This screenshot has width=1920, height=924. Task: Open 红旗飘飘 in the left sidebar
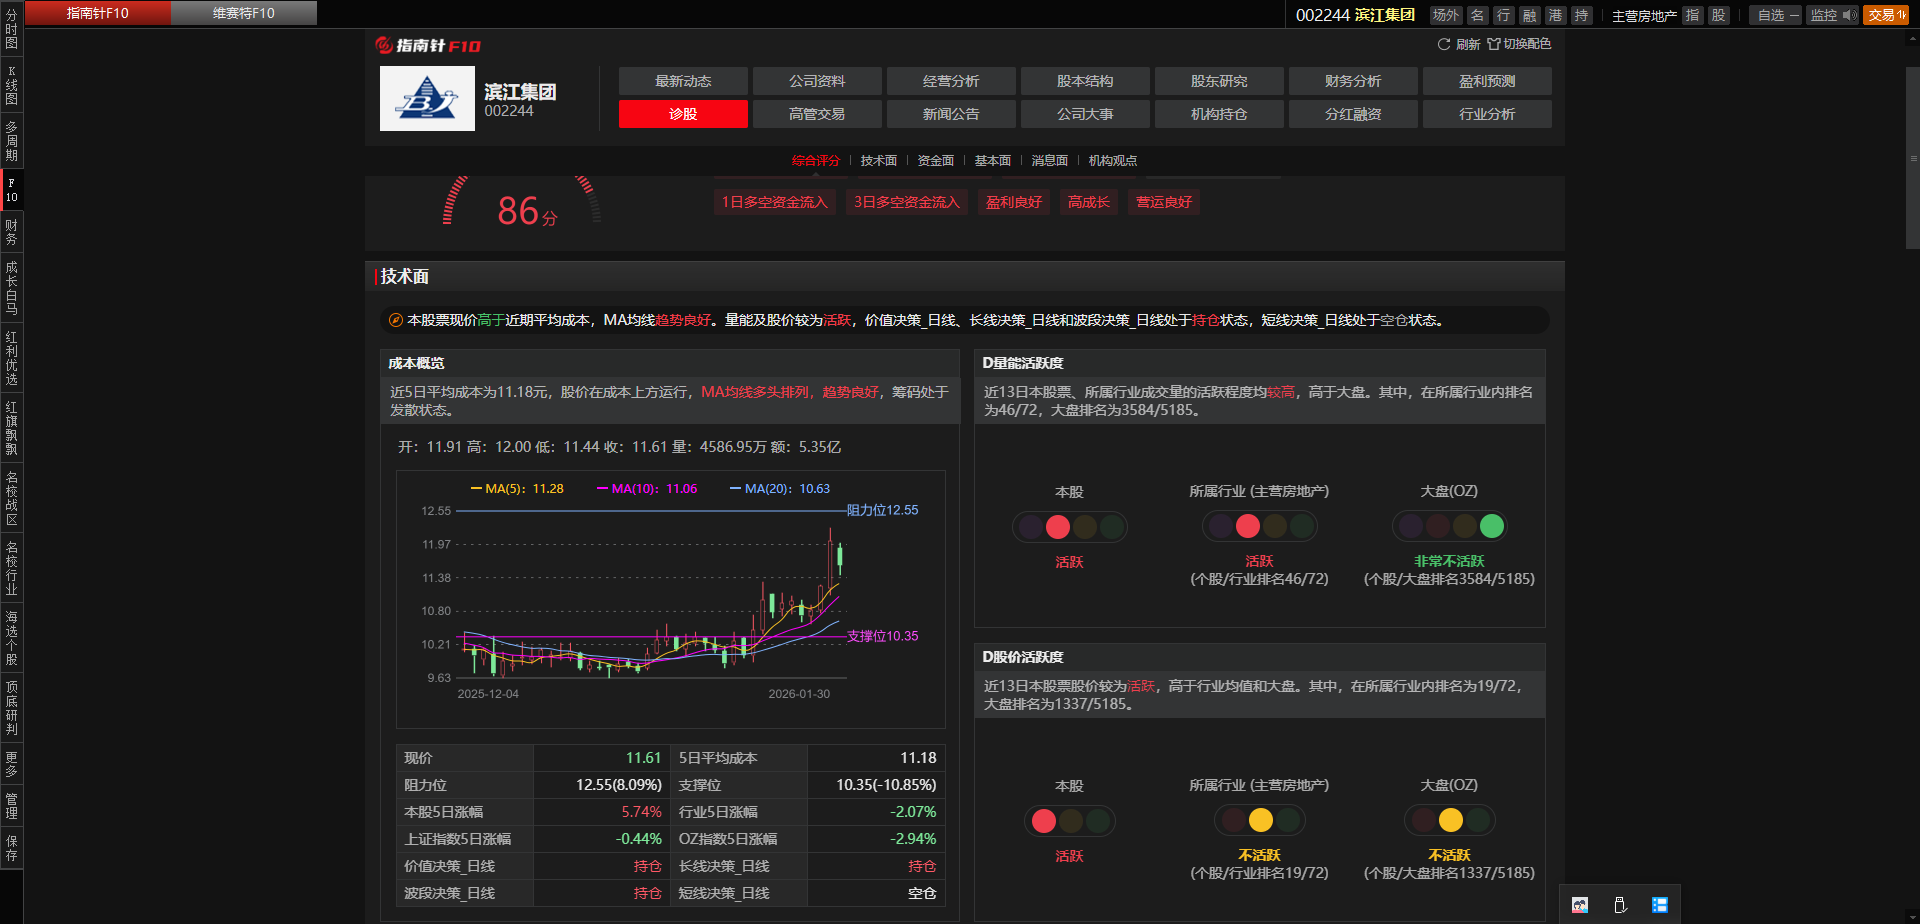pyautogui.click(x=12, y=428)
